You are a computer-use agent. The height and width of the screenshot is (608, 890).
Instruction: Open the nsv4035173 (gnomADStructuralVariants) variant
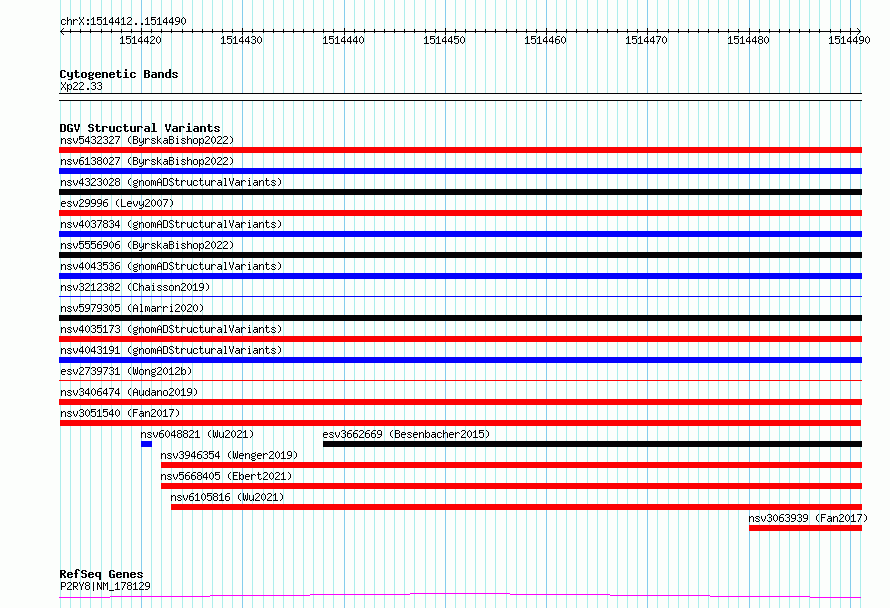coord(171,329)
